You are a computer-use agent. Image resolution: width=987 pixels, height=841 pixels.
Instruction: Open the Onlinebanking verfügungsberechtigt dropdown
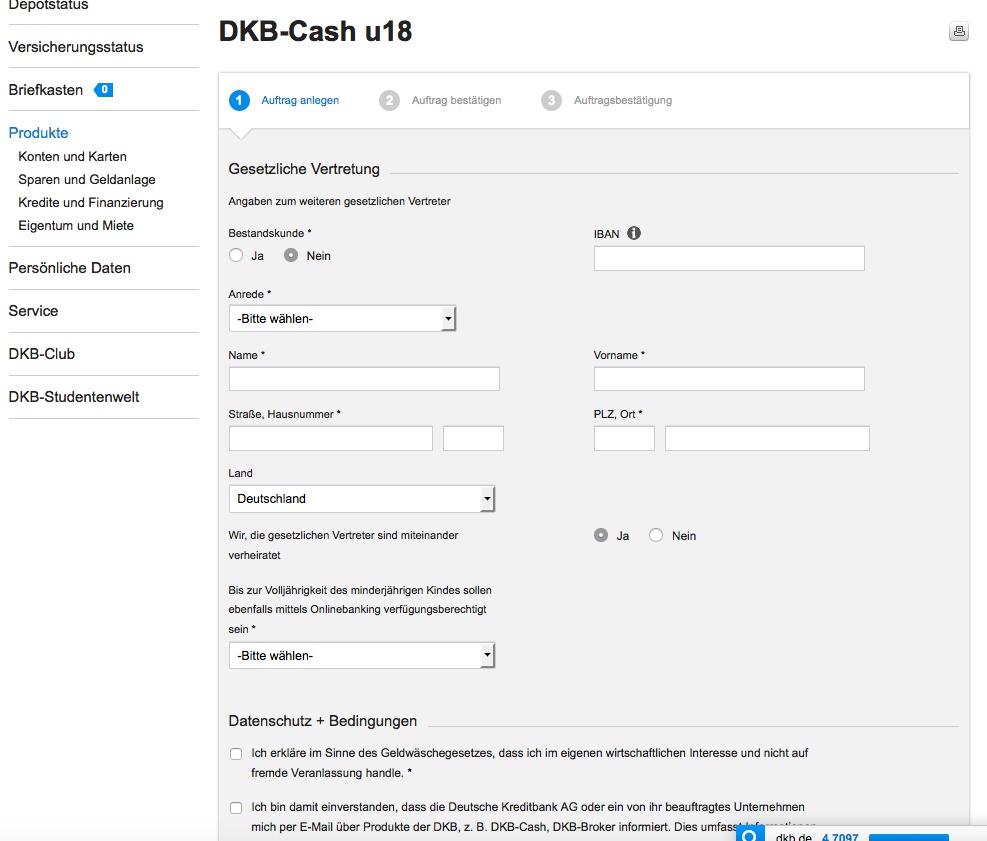coord(362,655)
